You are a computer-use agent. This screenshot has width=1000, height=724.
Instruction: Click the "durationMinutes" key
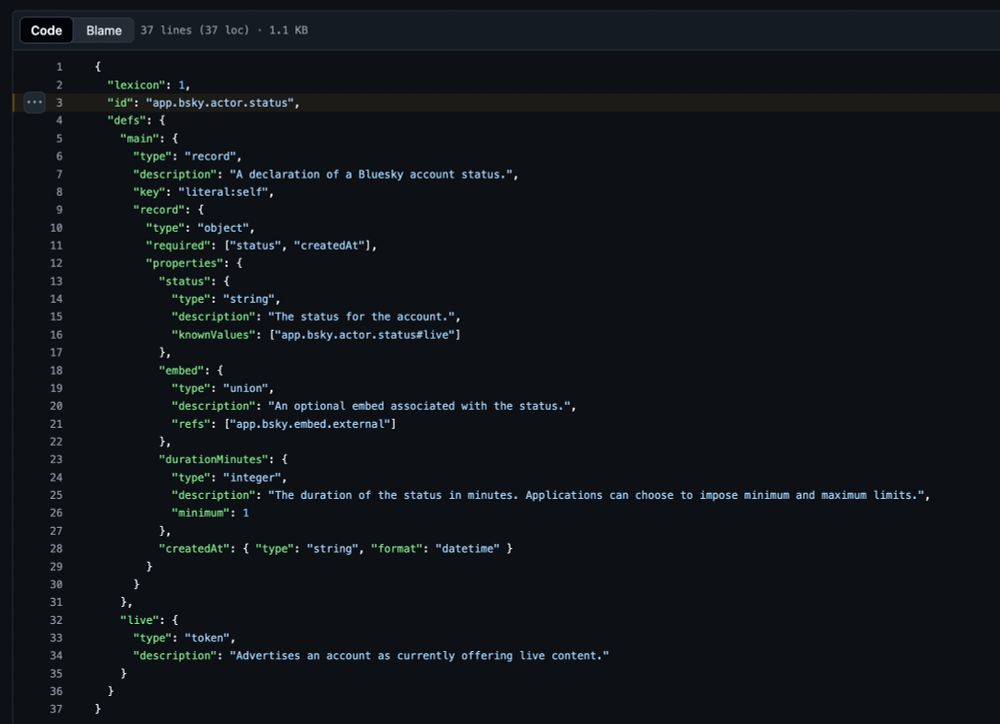tap(213, 459)
